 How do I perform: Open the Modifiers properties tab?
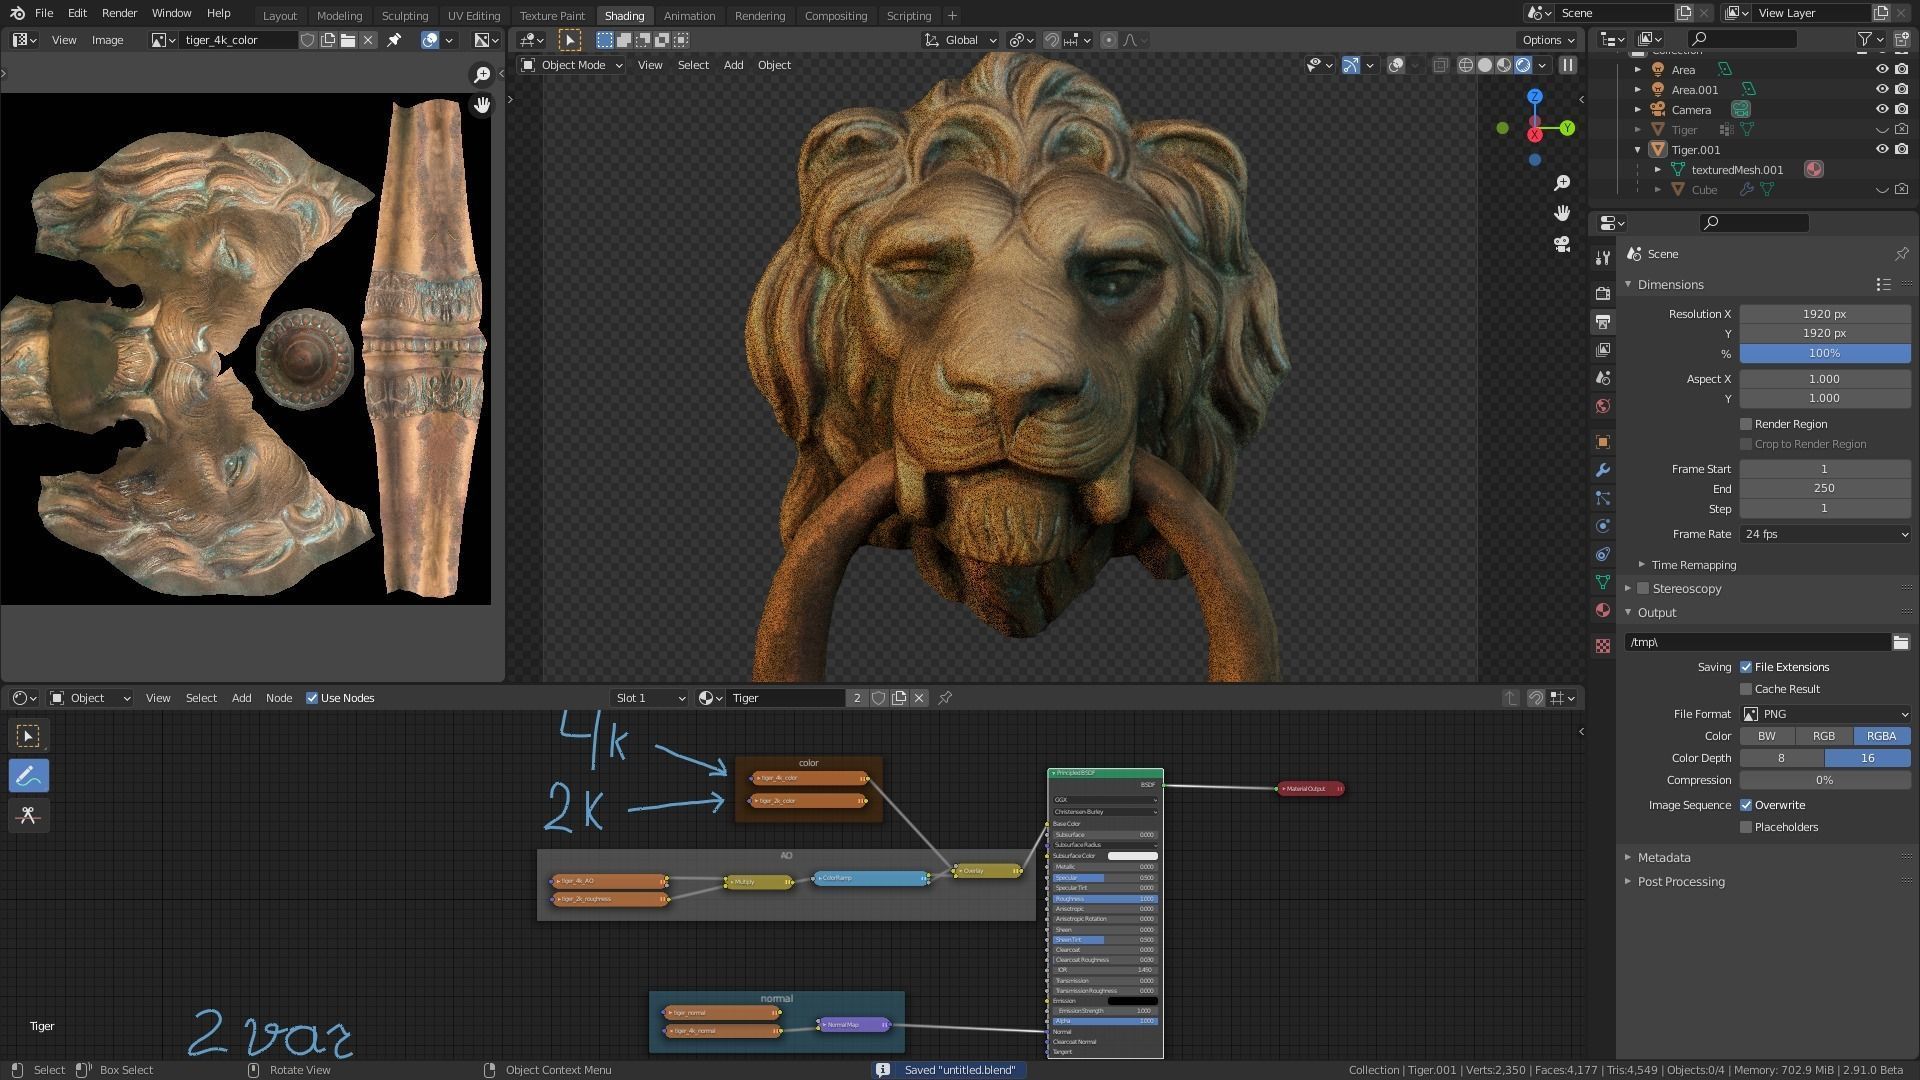coord(1603,470)
